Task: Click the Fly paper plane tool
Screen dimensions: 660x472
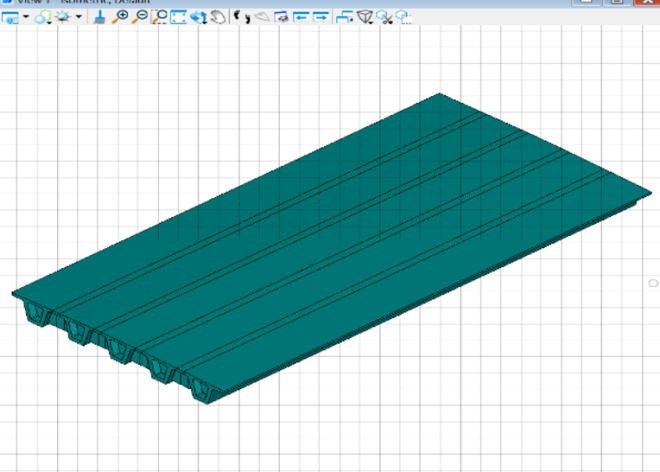Action: point(261,17)
